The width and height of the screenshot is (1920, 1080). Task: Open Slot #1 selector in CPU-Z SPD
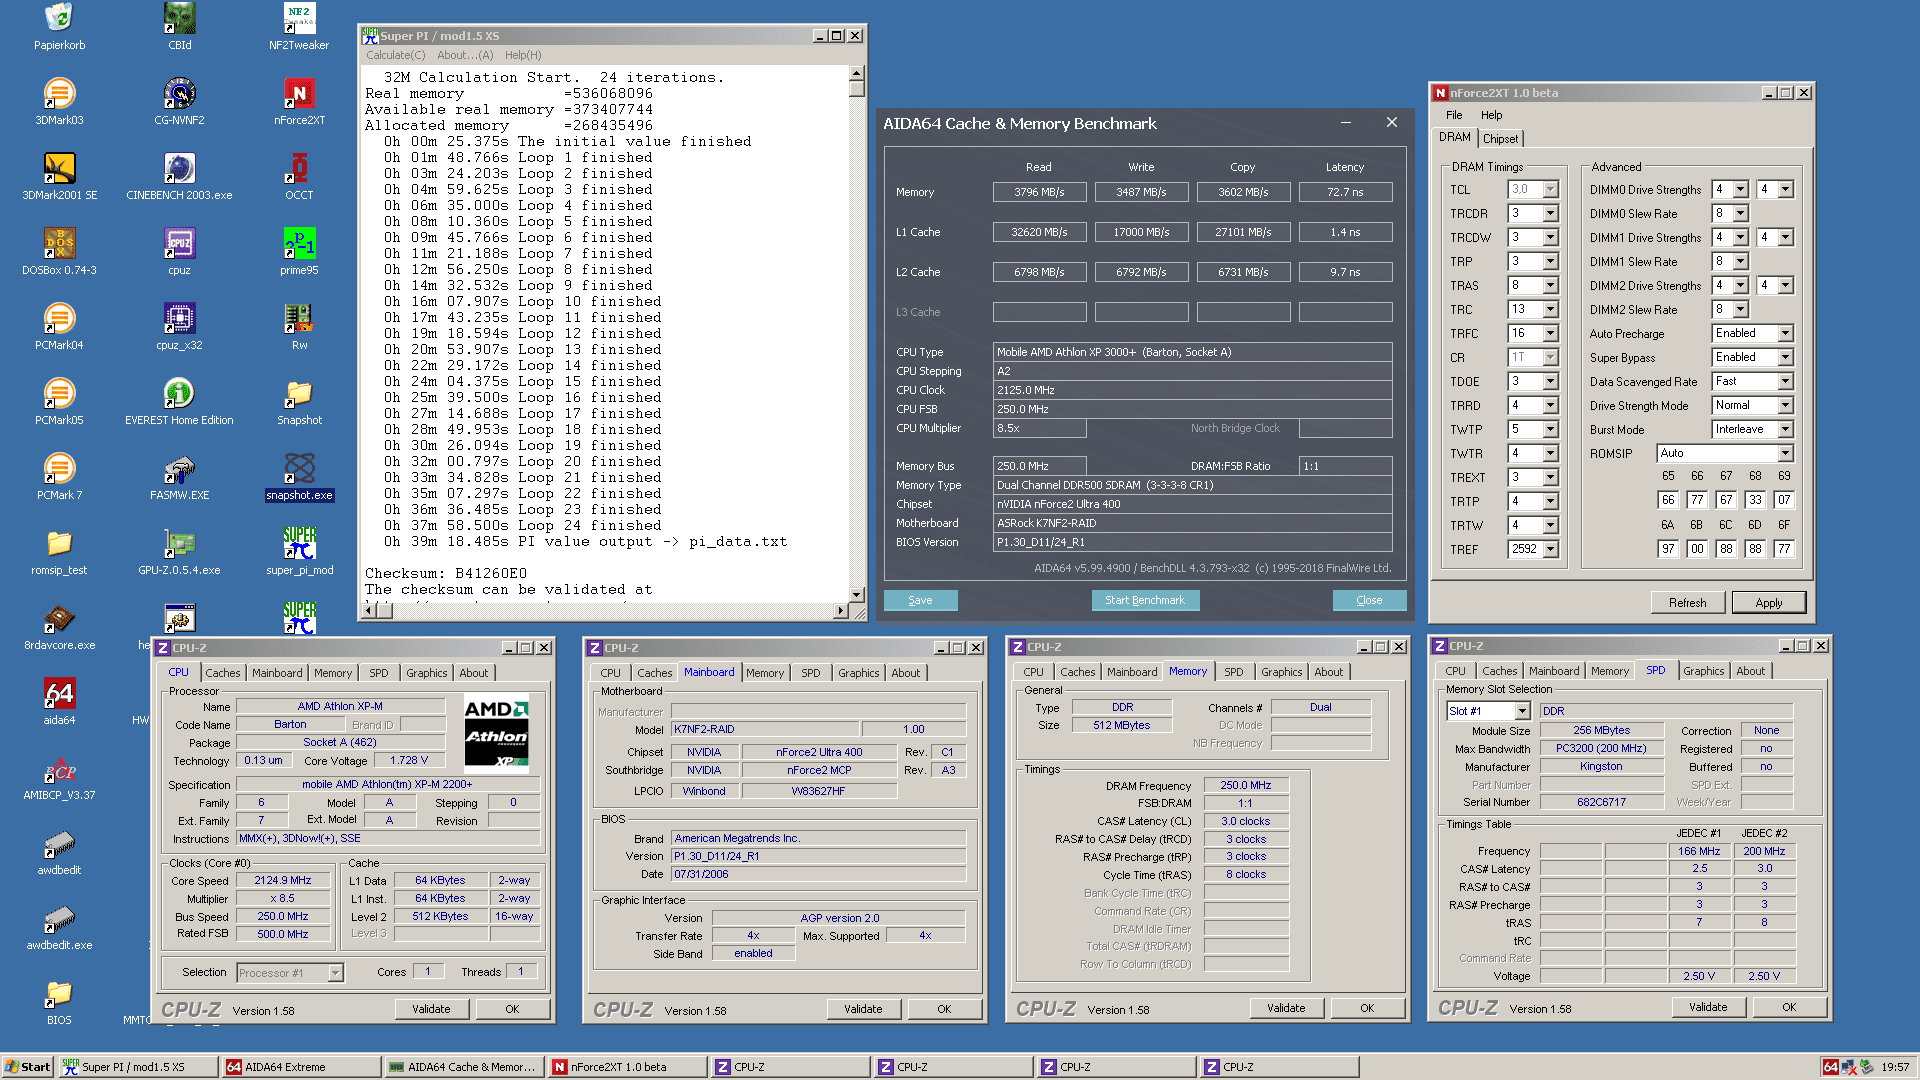(x=1522, y=711)
